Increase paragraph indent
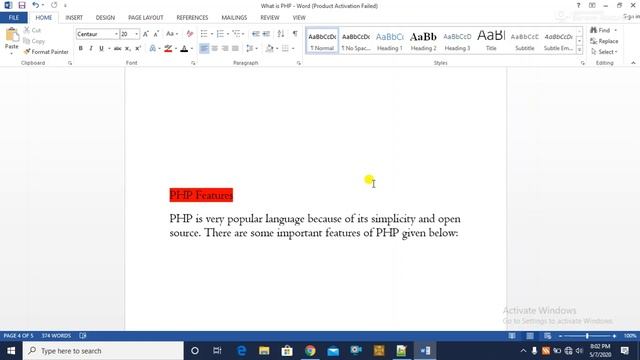This screenshot has height=360, width=640. 267,34
